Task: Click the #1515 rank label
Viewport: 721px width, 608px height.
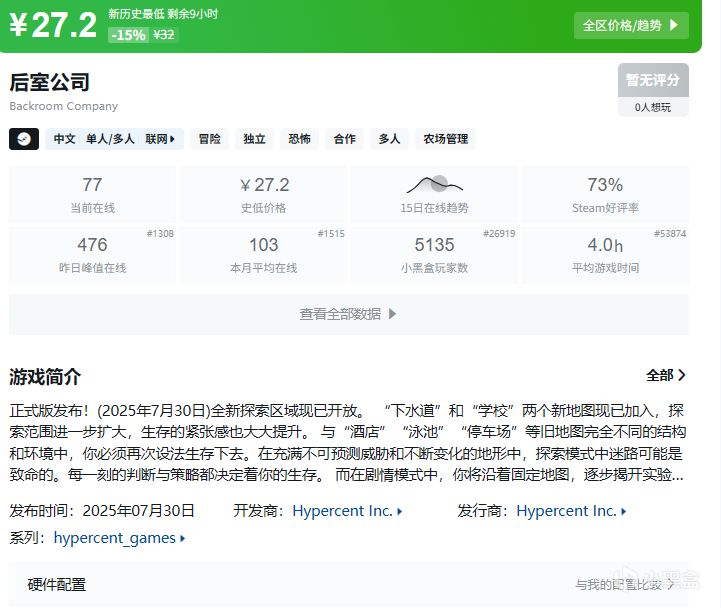Action: pyautogui.click(x=331, y=234)
